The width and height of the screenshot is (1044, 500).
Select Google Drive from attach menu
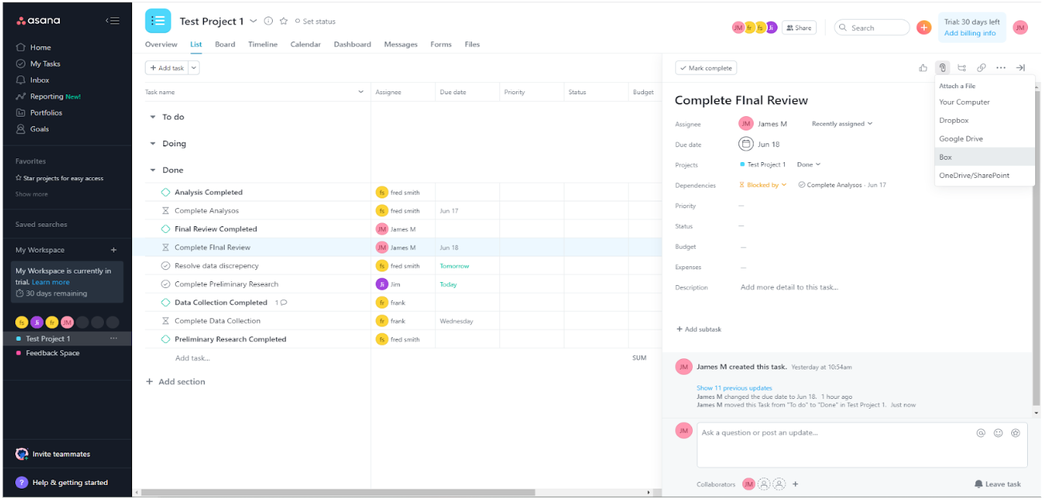click(x=961, y=139)
